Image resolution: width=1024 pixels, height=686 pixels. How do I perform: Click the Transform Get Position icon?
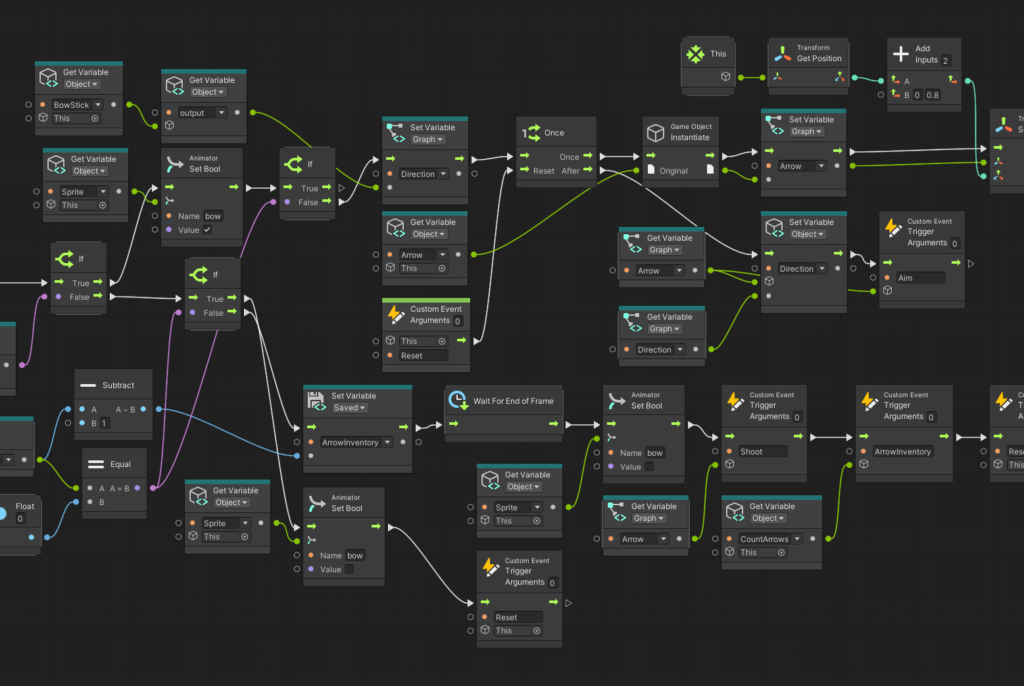pos(782,54)
